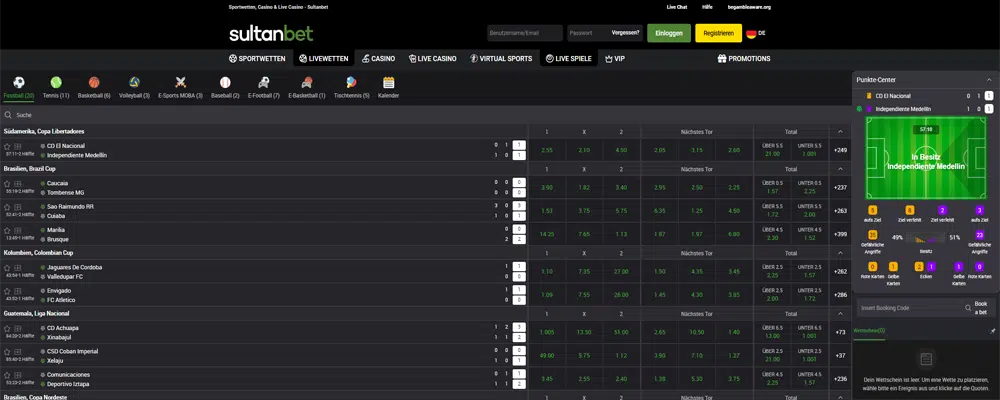Select the Baseball sport icon
1000x400 pixels.
225,83
